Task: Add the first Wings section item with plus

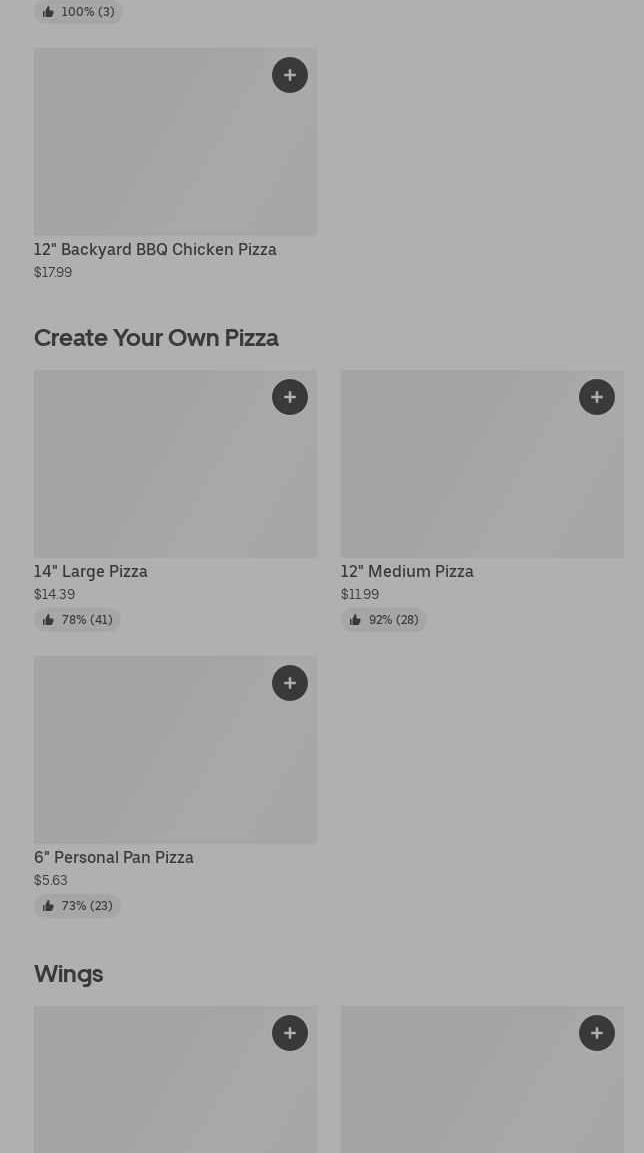Action: click(x=290, y=1033)
